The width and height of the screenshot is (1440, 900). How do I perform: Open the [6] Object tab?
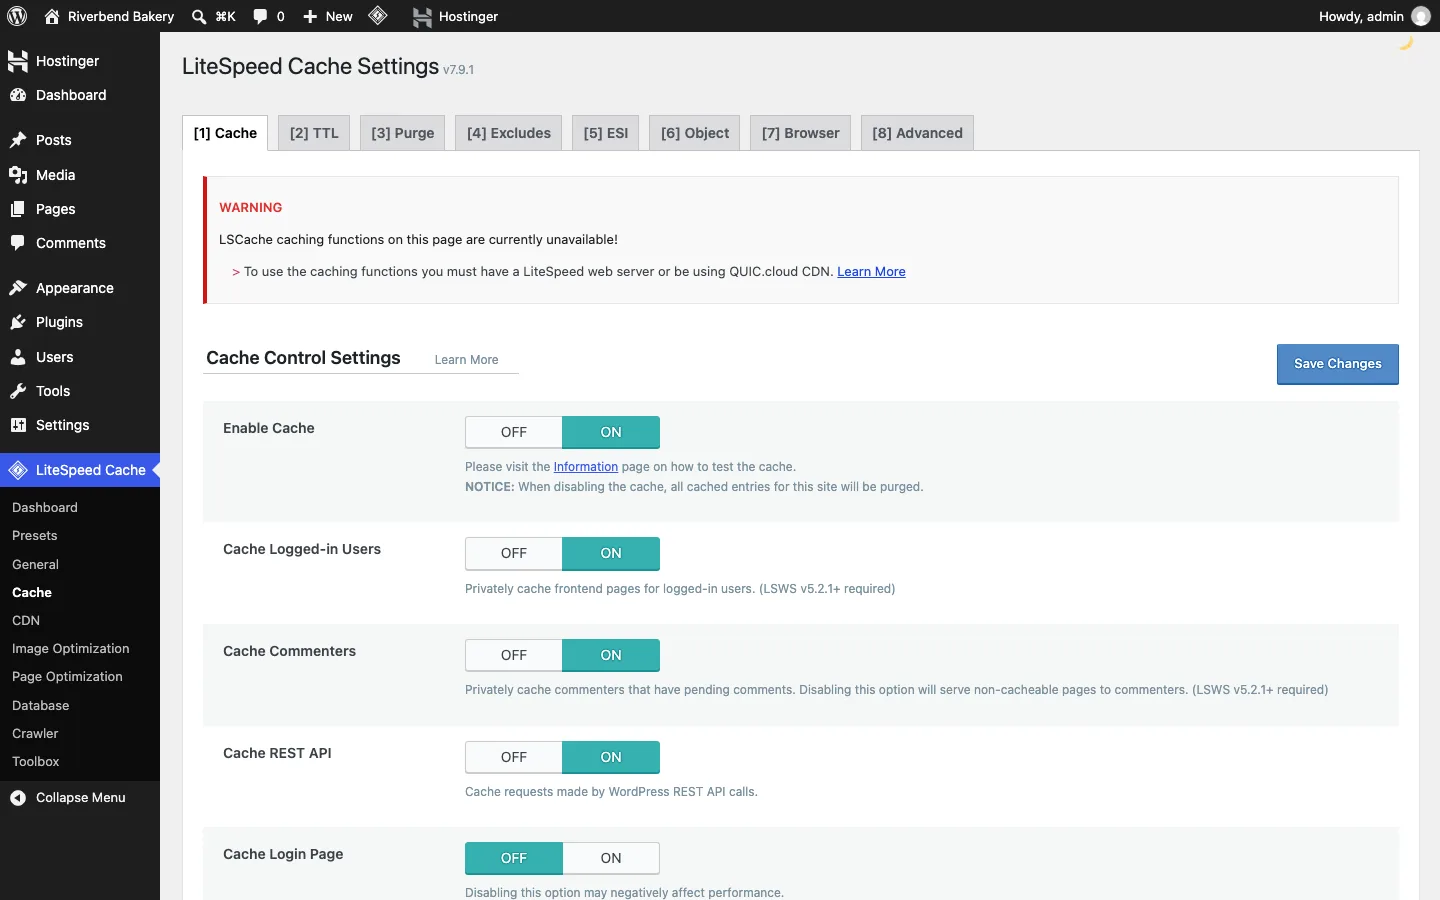click(x=695, y=133)
